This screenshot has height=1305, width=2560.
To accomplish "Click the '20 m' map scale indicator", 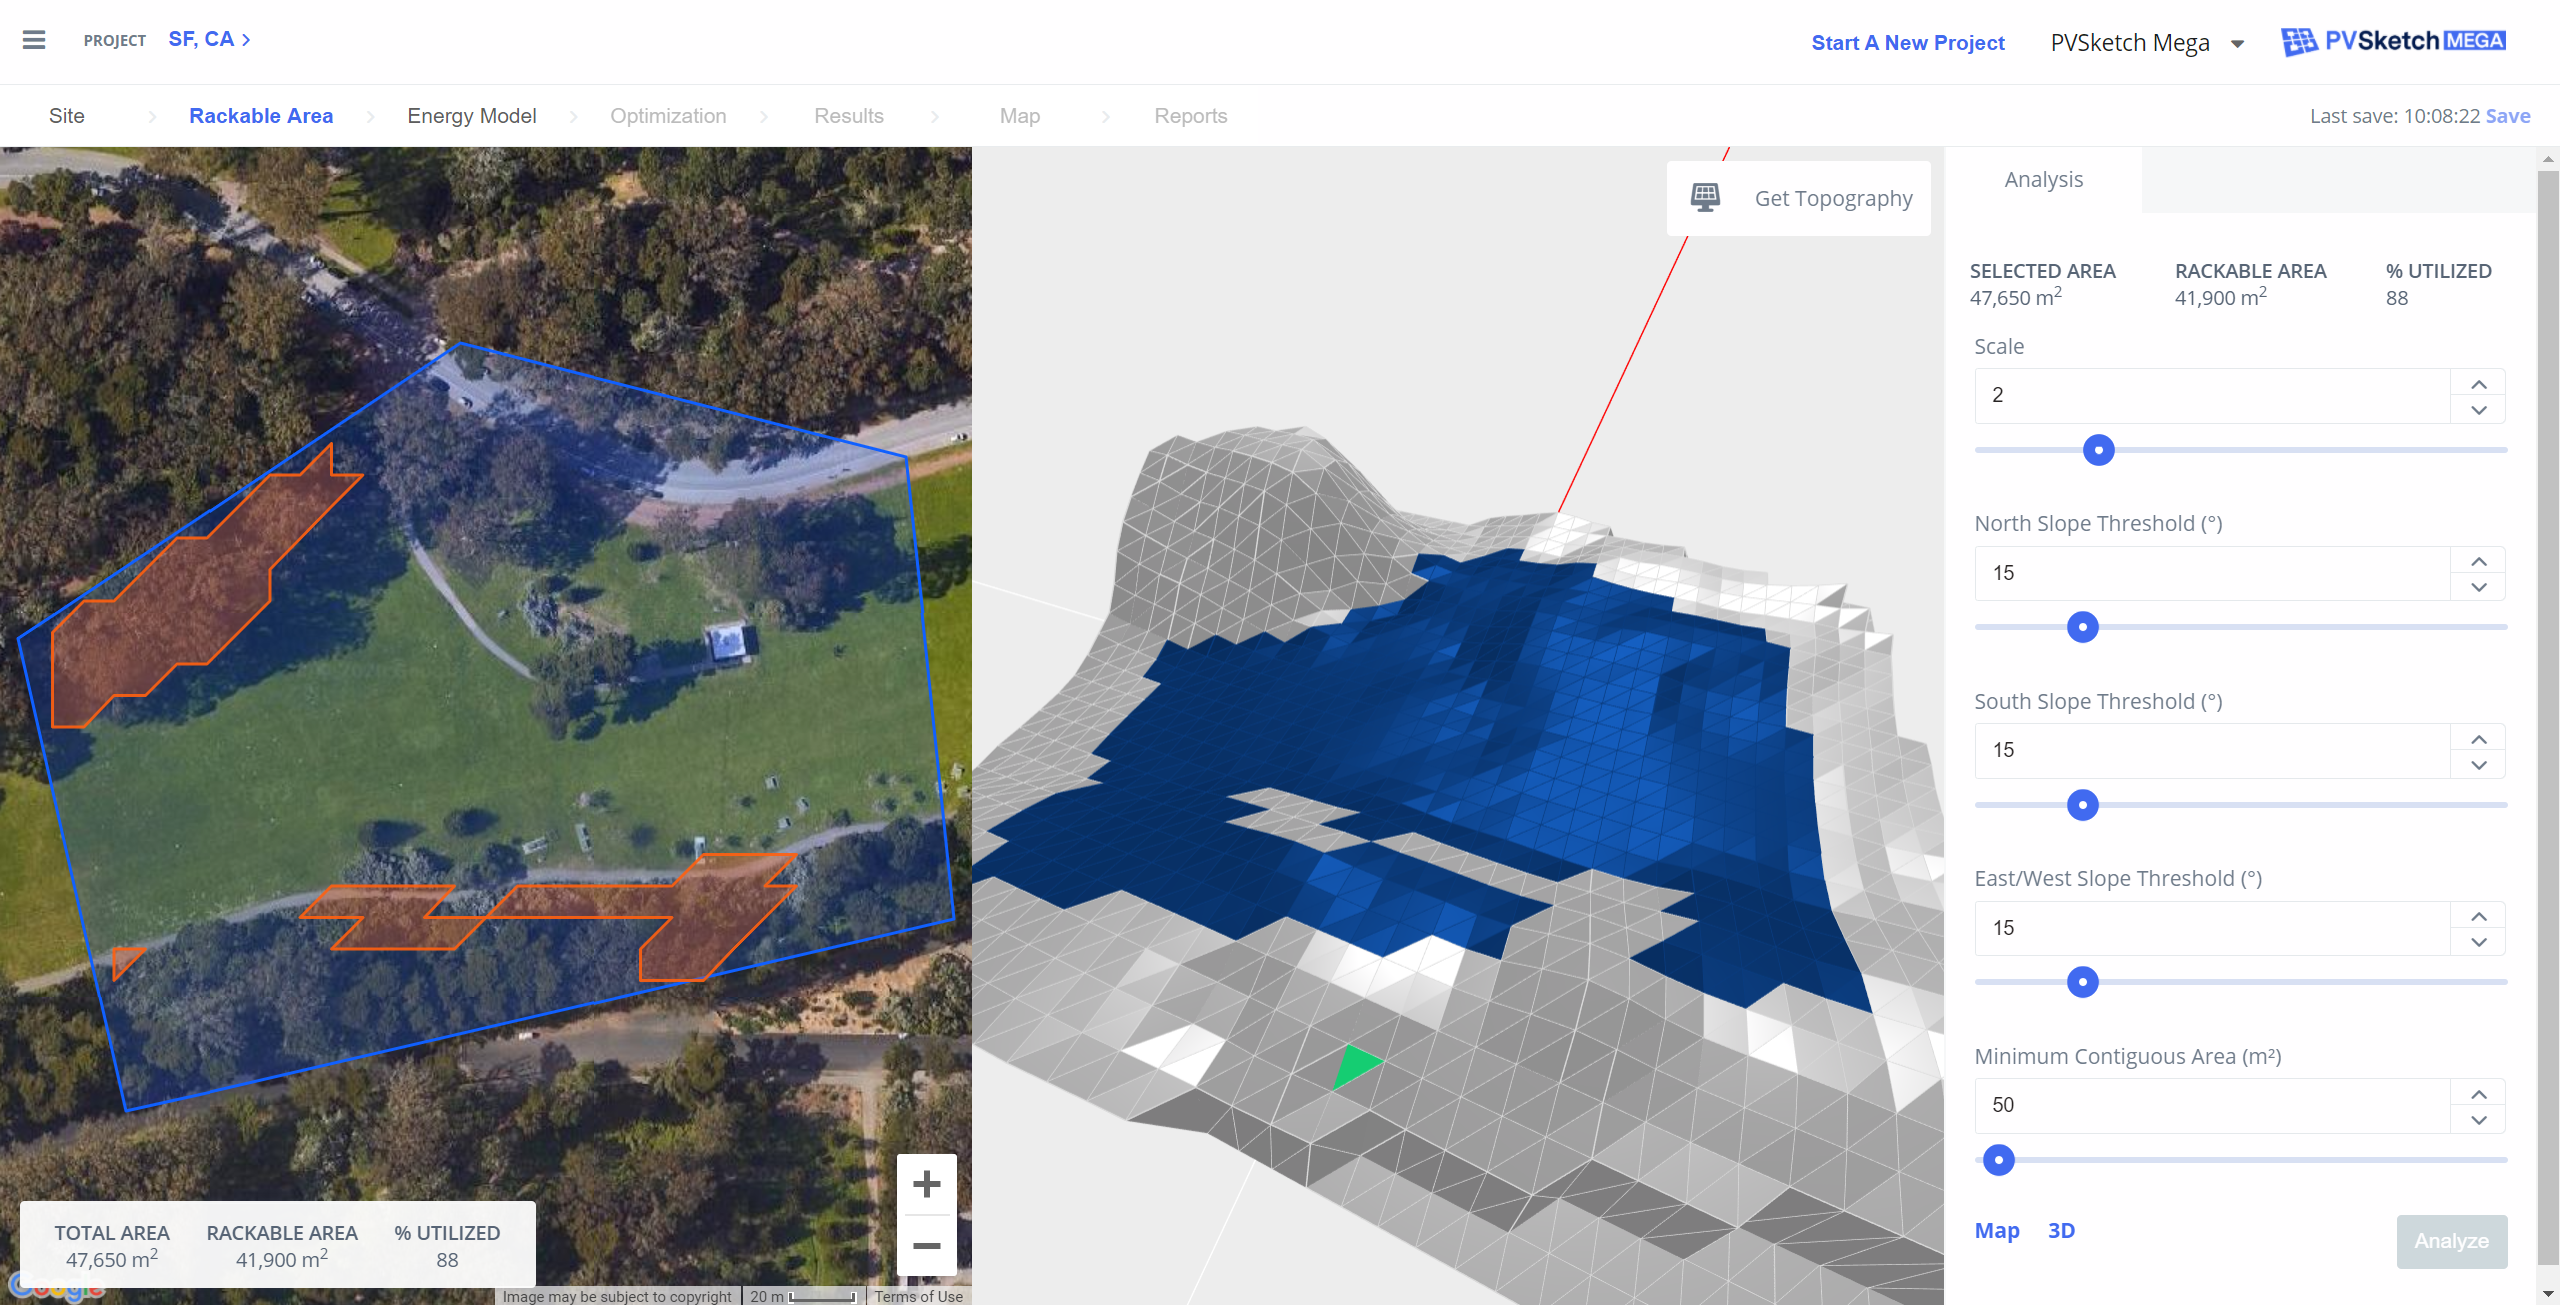I will pyautogui.click(x=803, y=1296).
